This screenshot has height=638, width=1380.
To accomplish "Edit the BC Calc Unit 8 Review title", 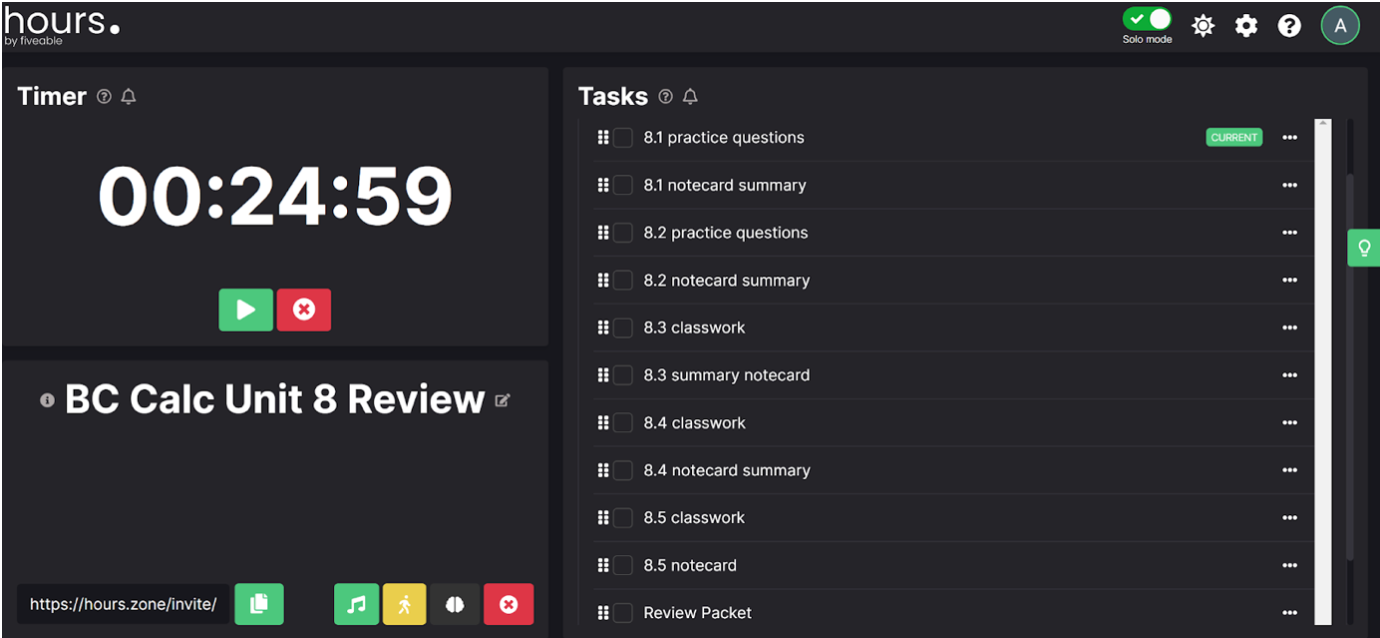I will (503, 400).
